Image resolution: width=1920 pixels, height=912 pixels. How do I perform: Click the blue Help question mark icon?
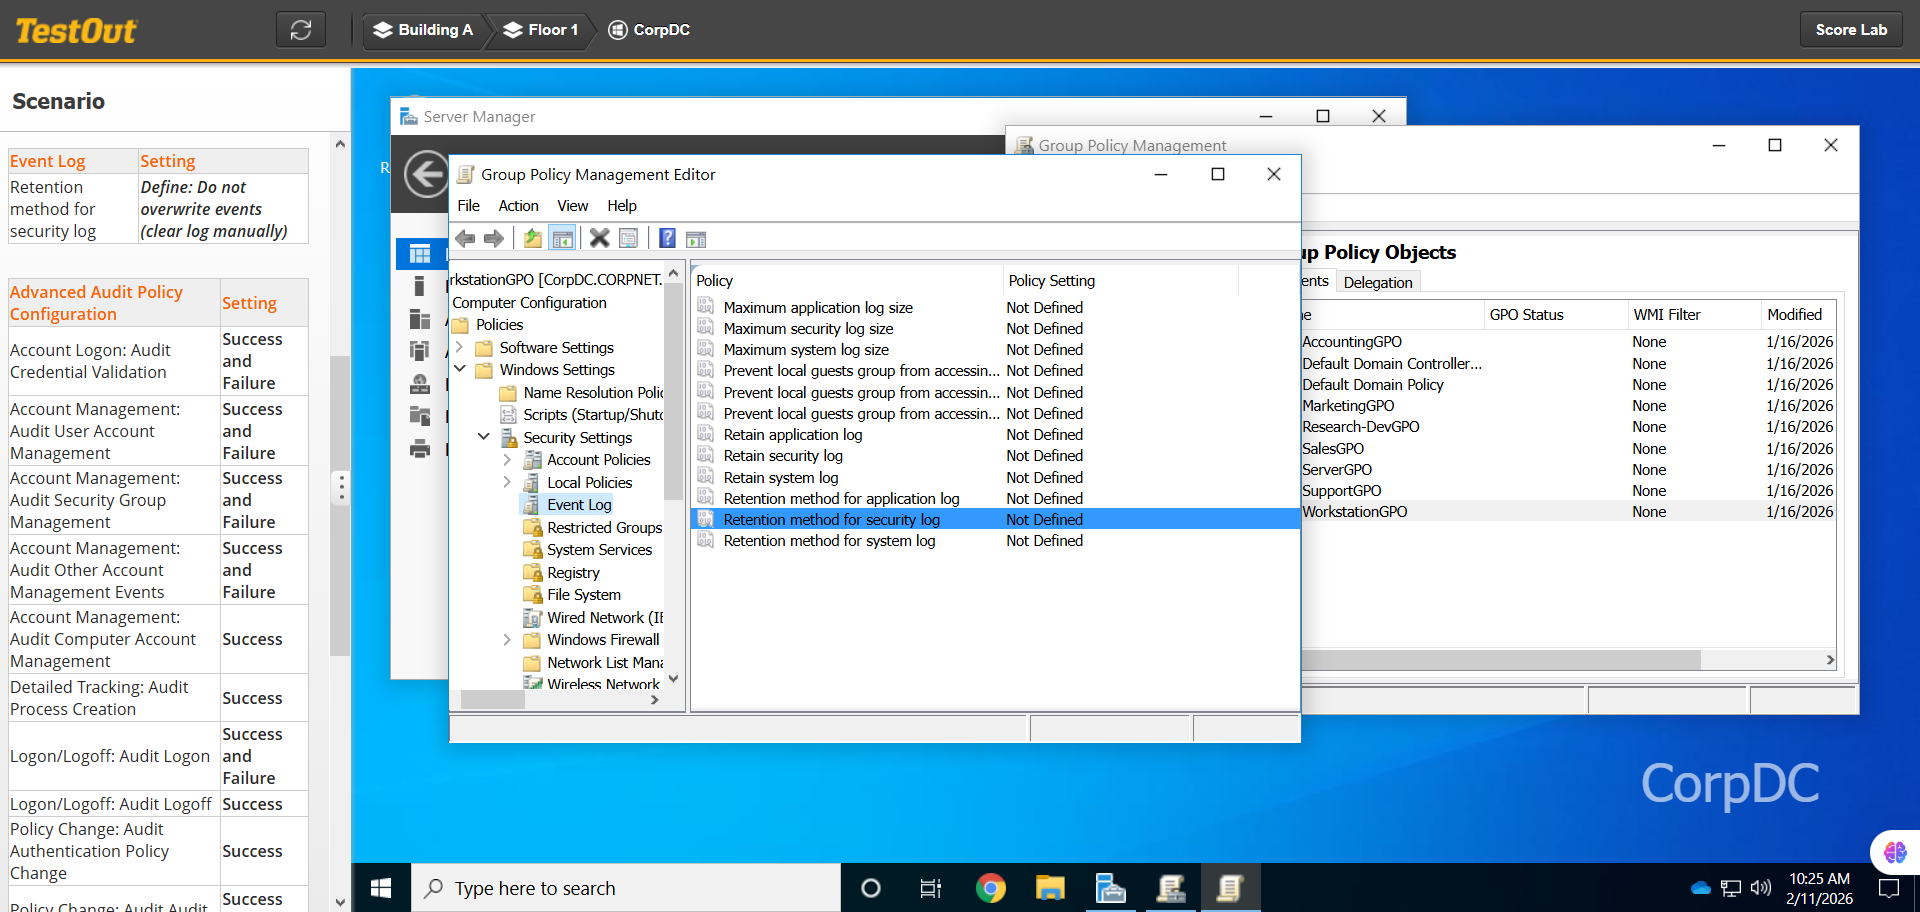[x=667, y=238]
